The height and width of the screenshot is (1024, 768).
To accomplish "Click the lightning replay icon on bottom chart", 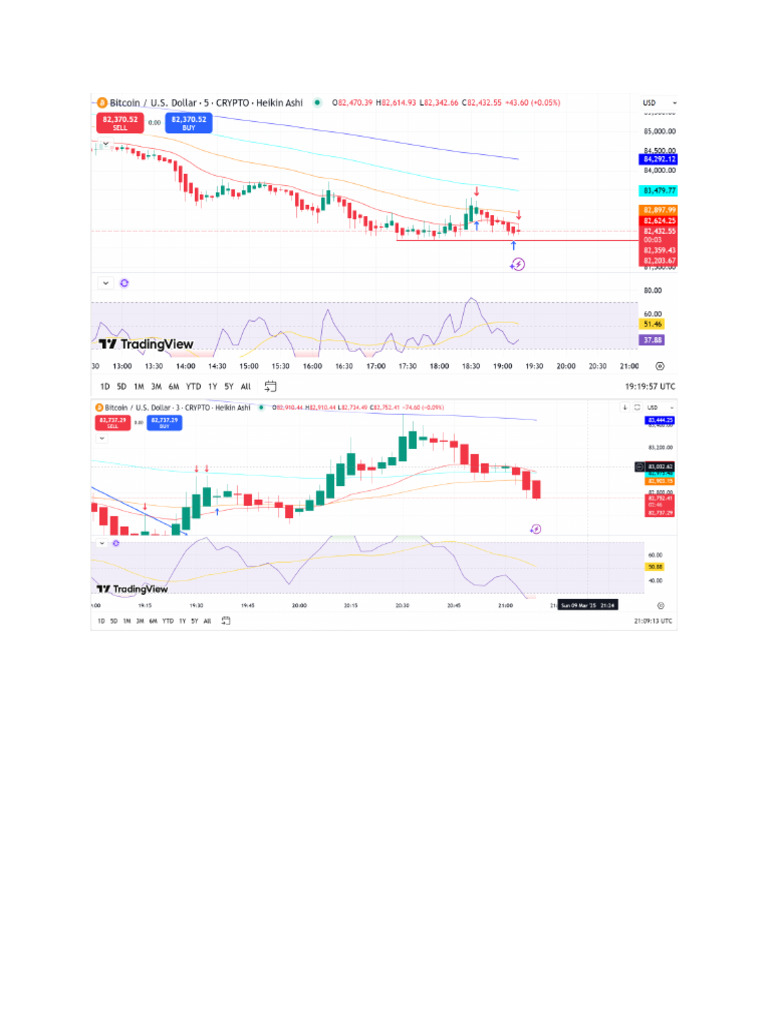I will (536, 528).
